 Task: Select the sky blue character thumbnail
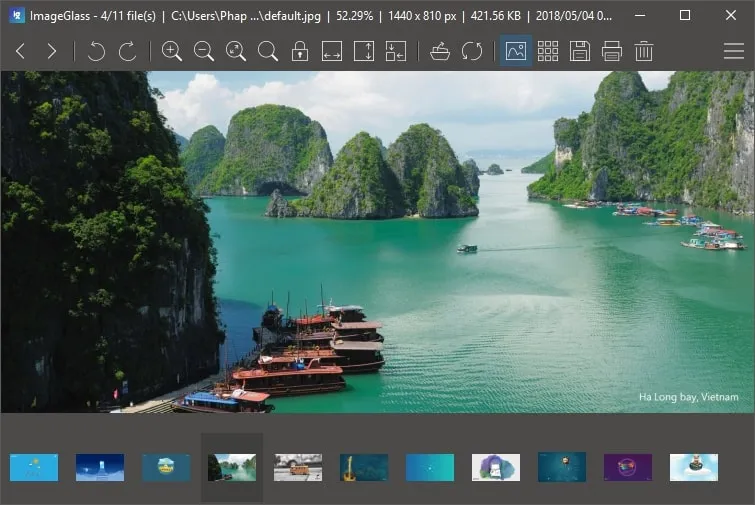pyautogui.click(x=694, y=467)
